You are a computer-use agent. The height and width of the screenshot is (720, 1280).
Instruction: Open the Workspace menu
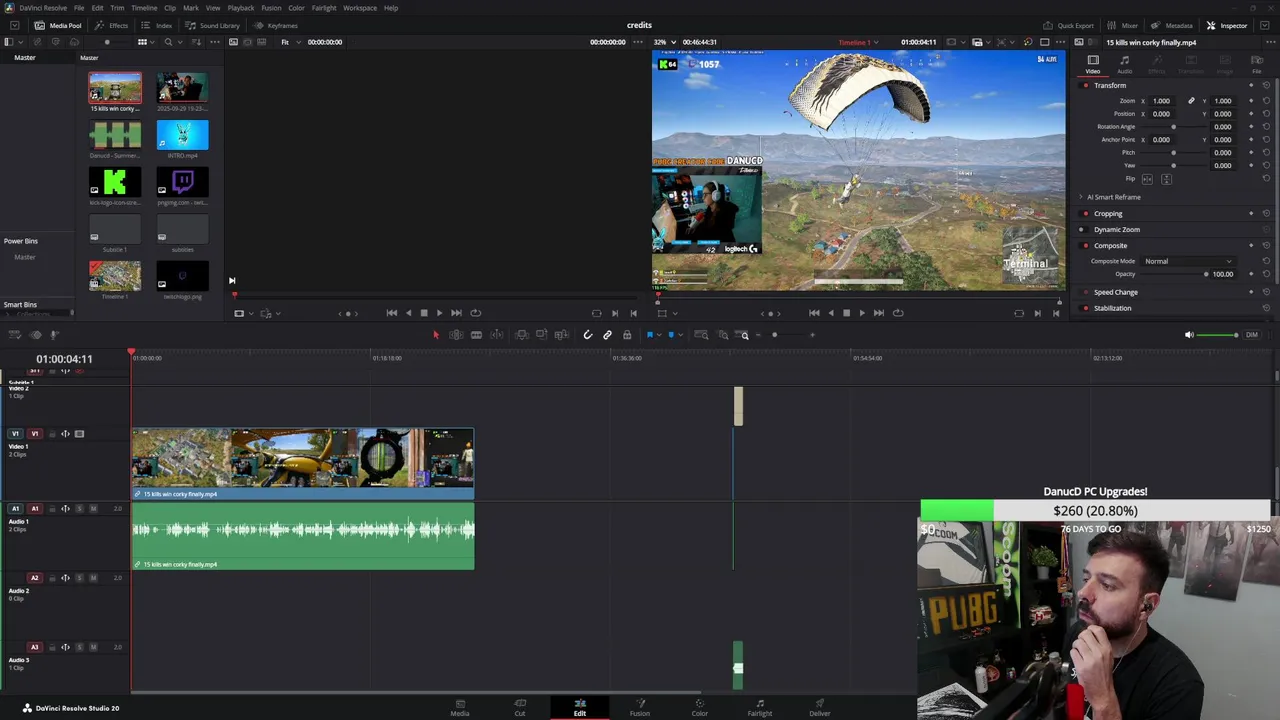(x=360, y=8)
